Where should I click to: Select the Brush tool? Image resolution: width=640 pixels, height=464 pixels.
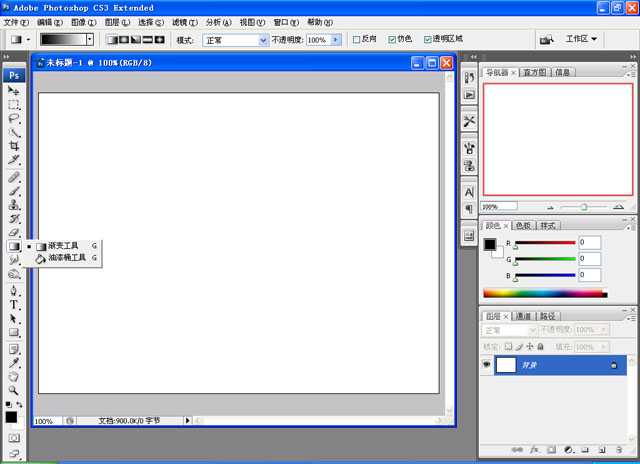tap(13, 191)
